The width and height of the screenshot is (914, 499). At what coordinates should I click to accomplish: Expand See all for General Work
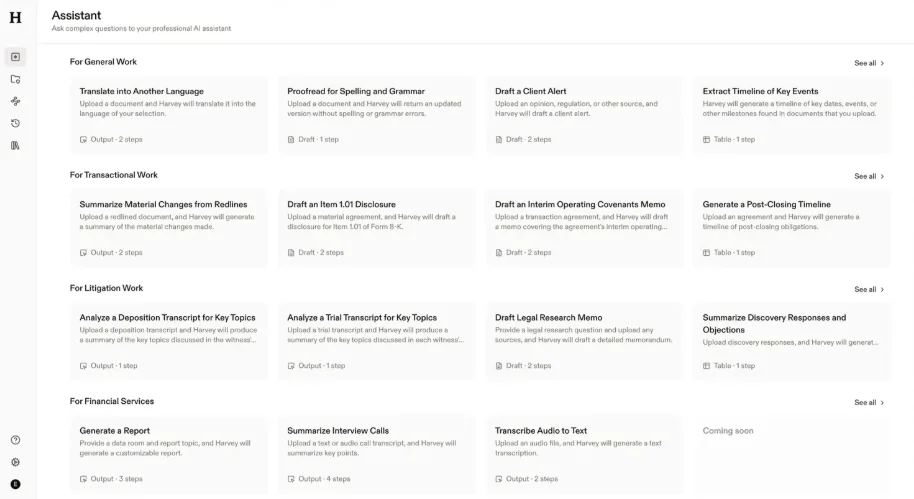[x=869, y=63]
